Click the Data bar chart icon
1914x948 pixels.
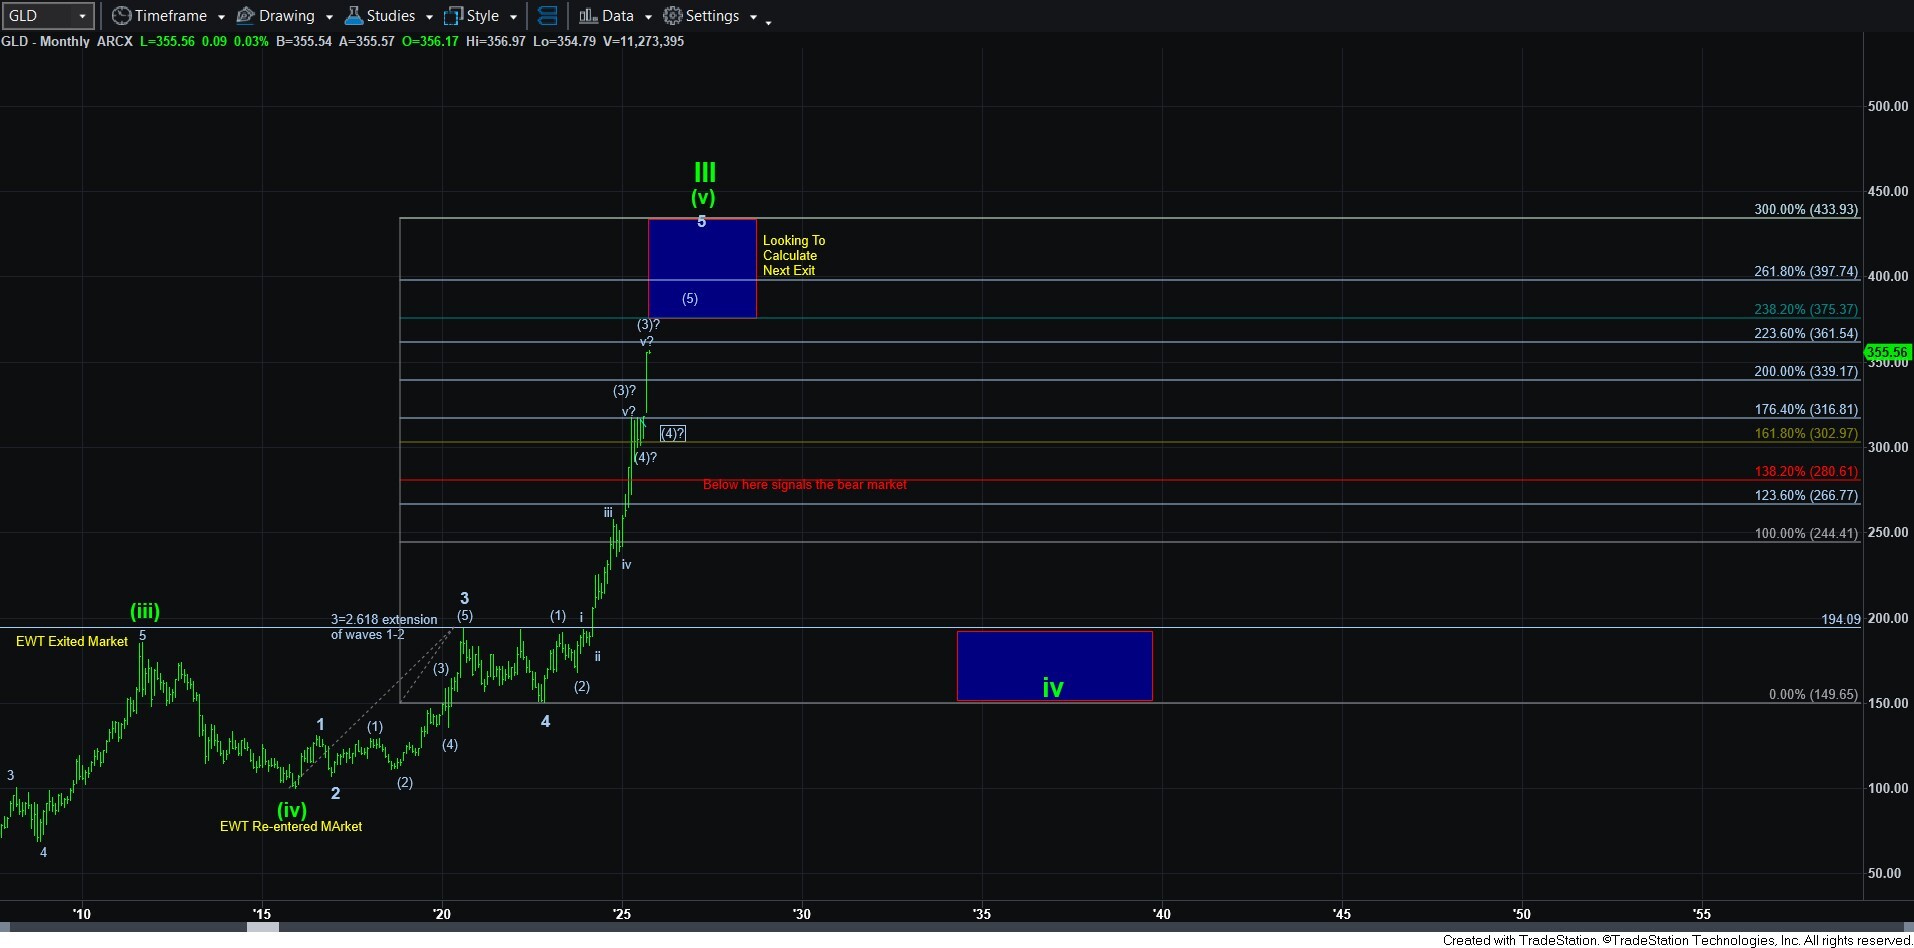click(x=588, y=16)
